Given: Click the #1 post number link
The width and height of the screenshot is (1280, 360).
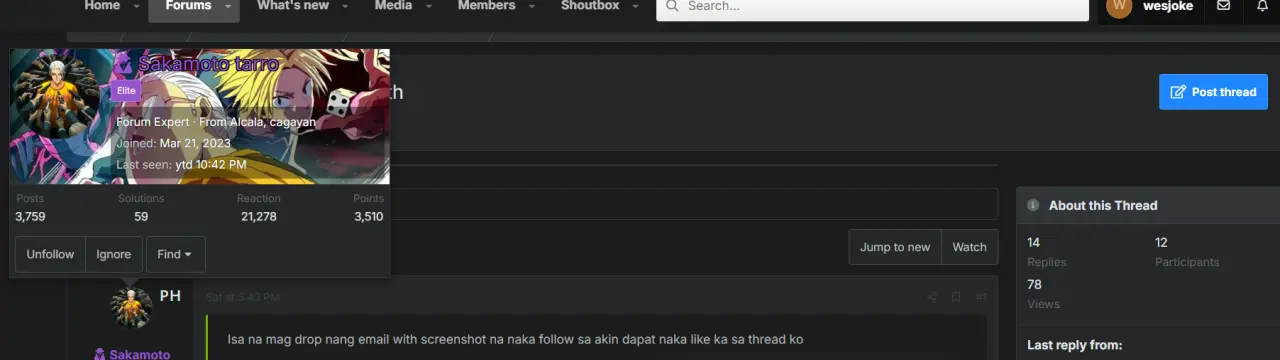Looking at the screenshot, I should (x=981, y=297).
